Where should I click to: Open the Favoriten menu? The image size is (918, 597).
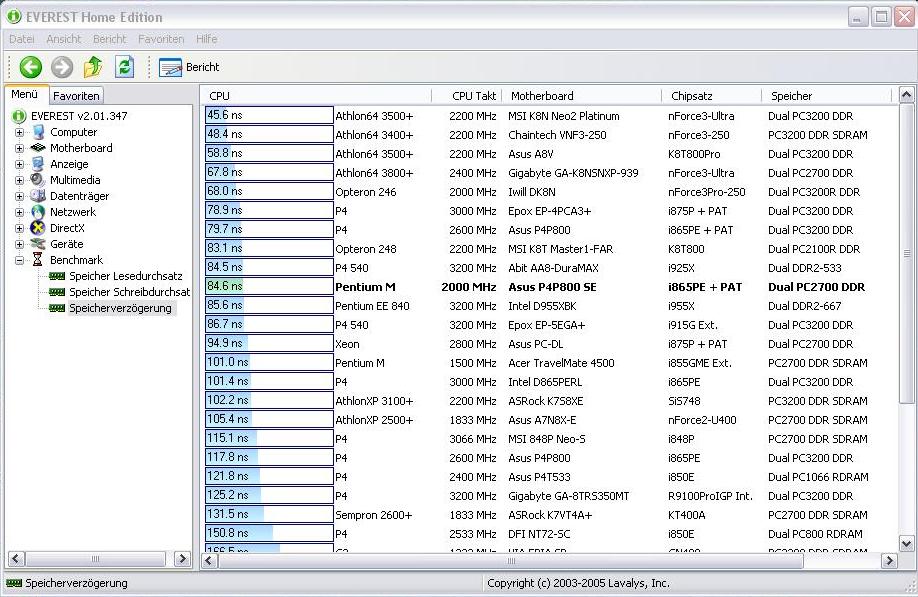click(161, 39)
